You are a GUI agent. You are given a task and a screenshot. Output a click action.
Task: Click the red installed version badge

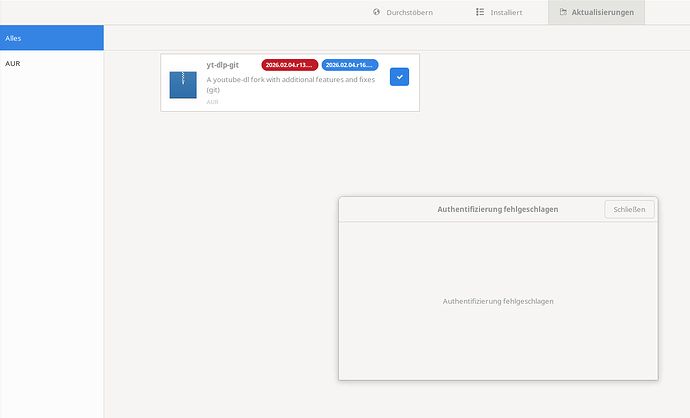(289, 65)
